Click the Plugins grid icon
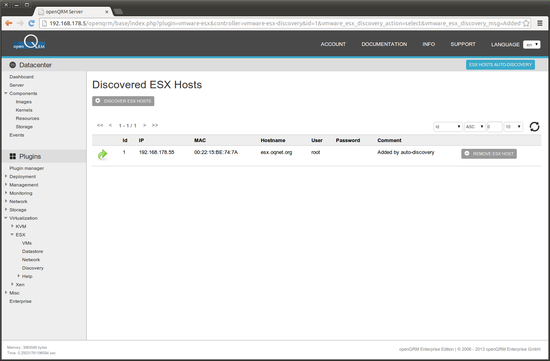The width and height of the screenshot is (550, 361). click(13, 156)
